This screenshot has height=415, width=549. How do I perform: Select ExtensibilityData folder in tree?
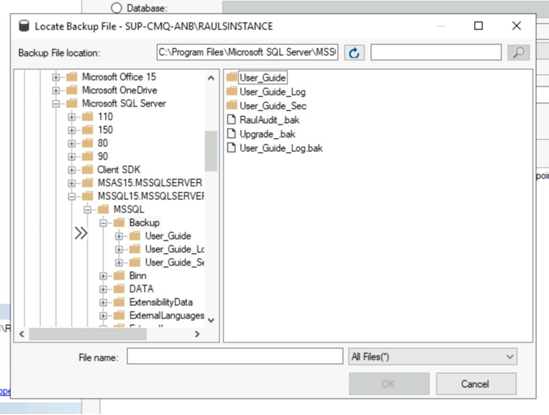click(x=161, y=303)
